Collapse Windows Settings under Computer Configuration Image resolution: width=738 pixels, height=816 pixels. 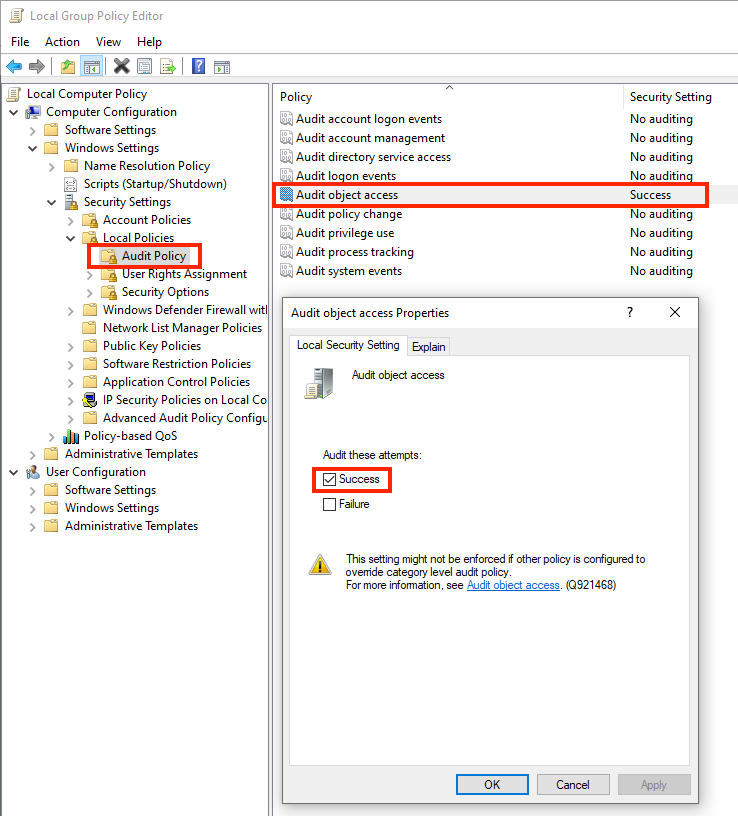[x=33, y=148]
